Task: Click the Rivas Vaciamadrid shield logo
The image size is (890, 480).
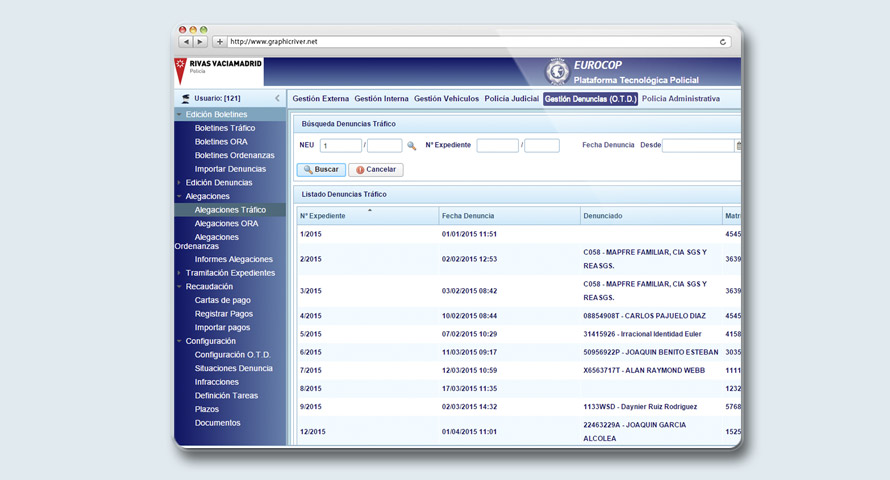Action: [x=181, y=70]
